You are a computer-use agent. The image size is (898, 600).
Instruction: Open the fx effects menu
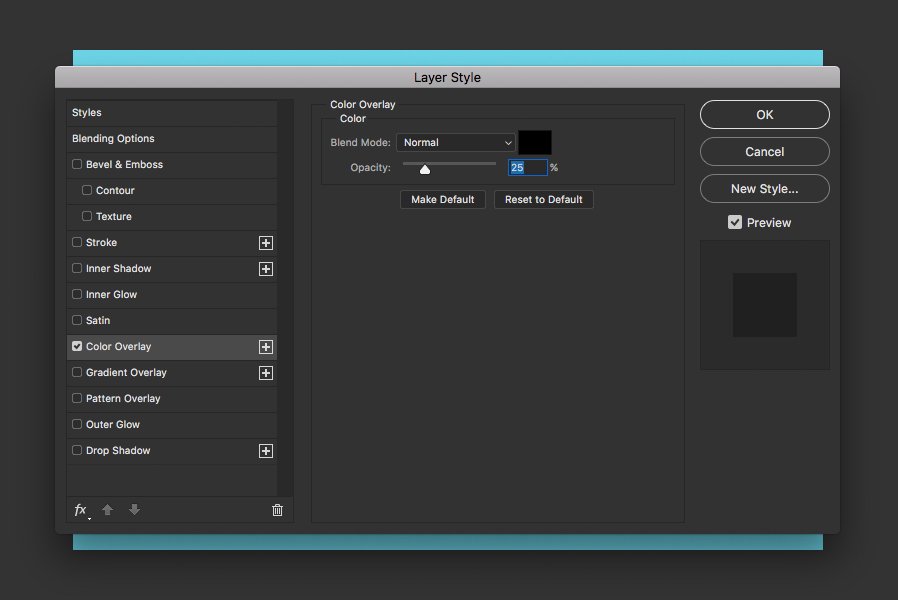(81, 510)
